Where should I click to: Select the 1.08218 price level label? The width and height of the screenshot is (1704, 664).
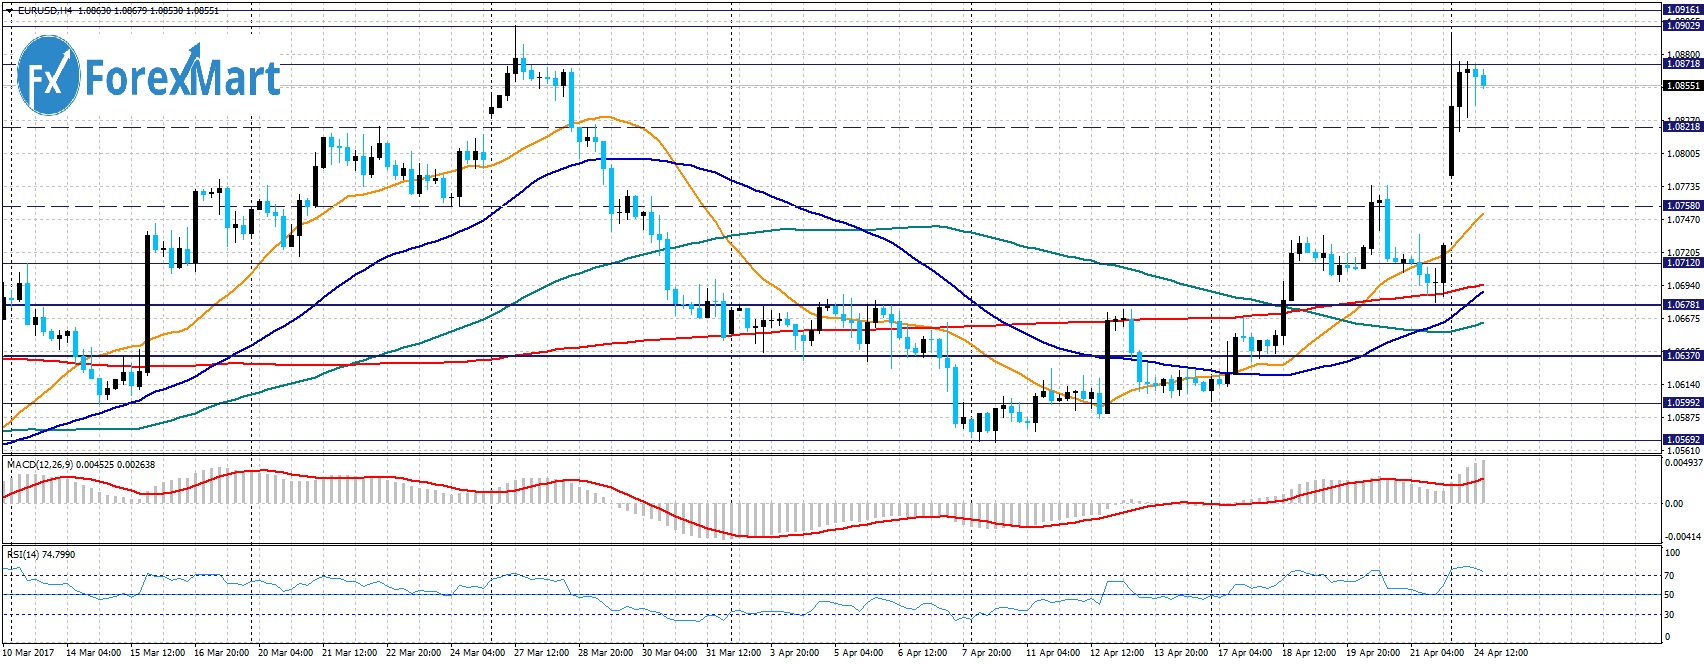1682,127
